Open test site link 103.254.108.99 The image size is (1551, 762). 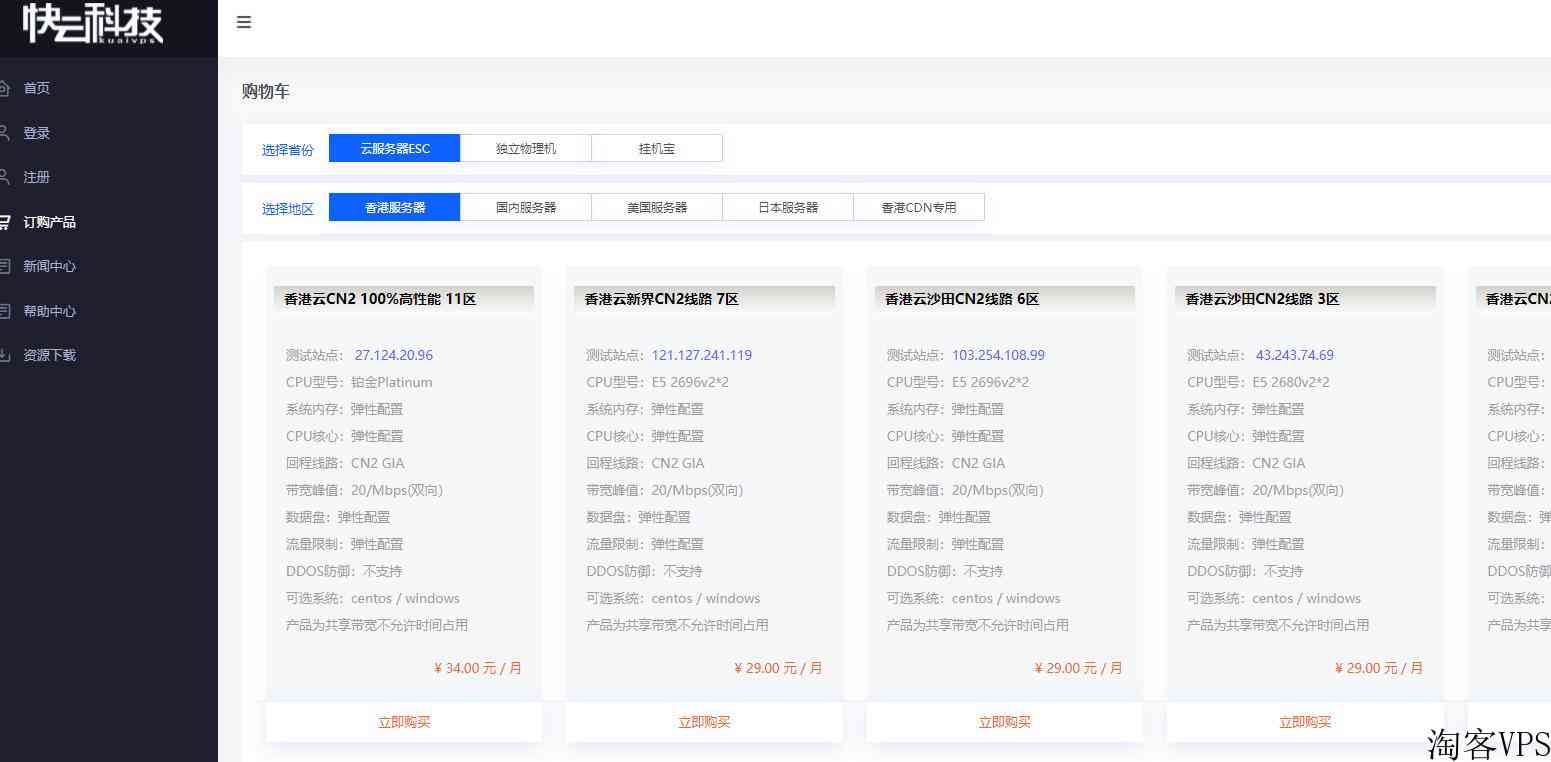pyautogui.click(x=998, y=355)
